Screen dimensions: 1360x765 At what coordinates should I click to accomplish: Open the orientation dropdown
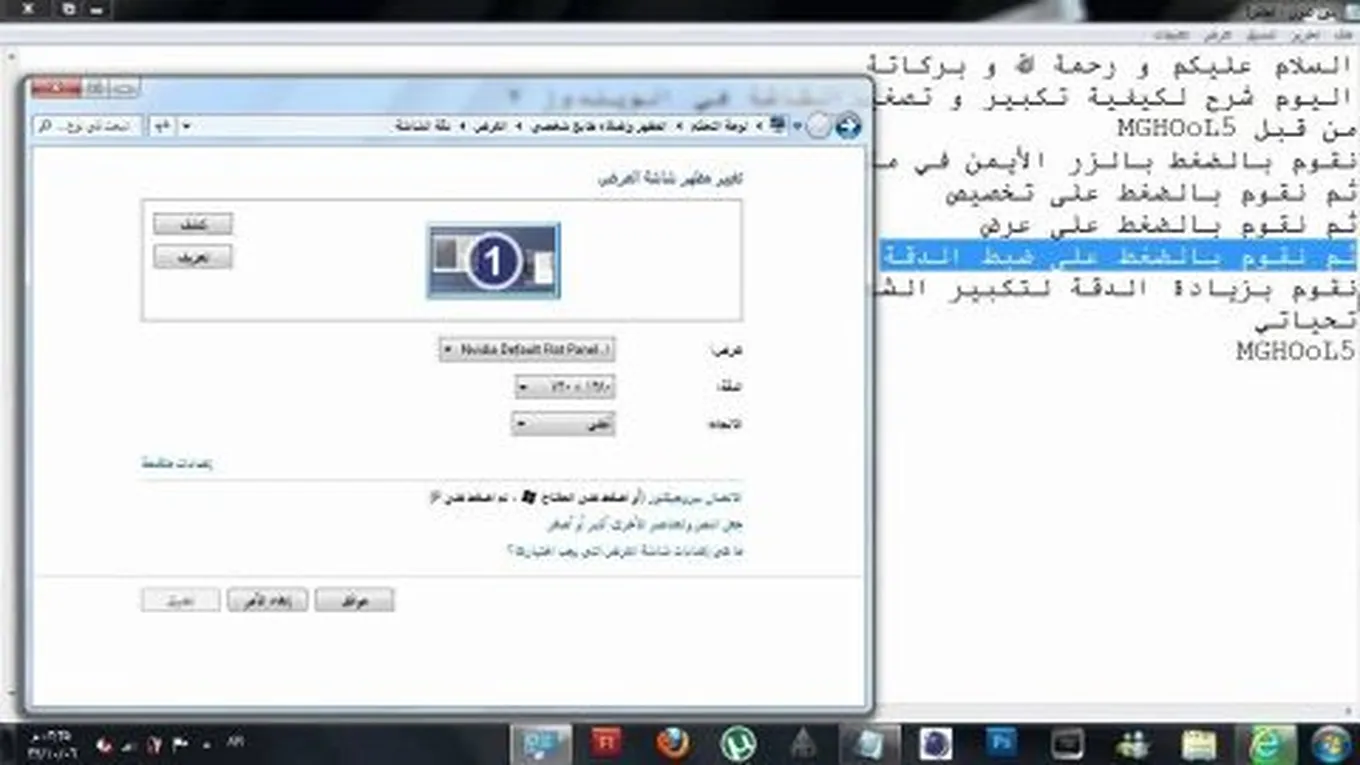[x=563, y=424]
